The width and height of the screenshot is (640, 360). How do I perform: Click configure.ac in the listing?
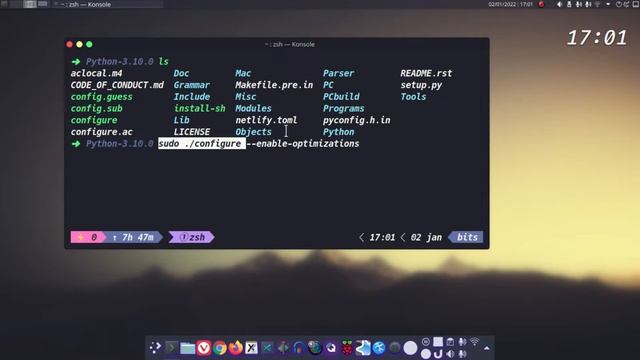coord(102,132)
